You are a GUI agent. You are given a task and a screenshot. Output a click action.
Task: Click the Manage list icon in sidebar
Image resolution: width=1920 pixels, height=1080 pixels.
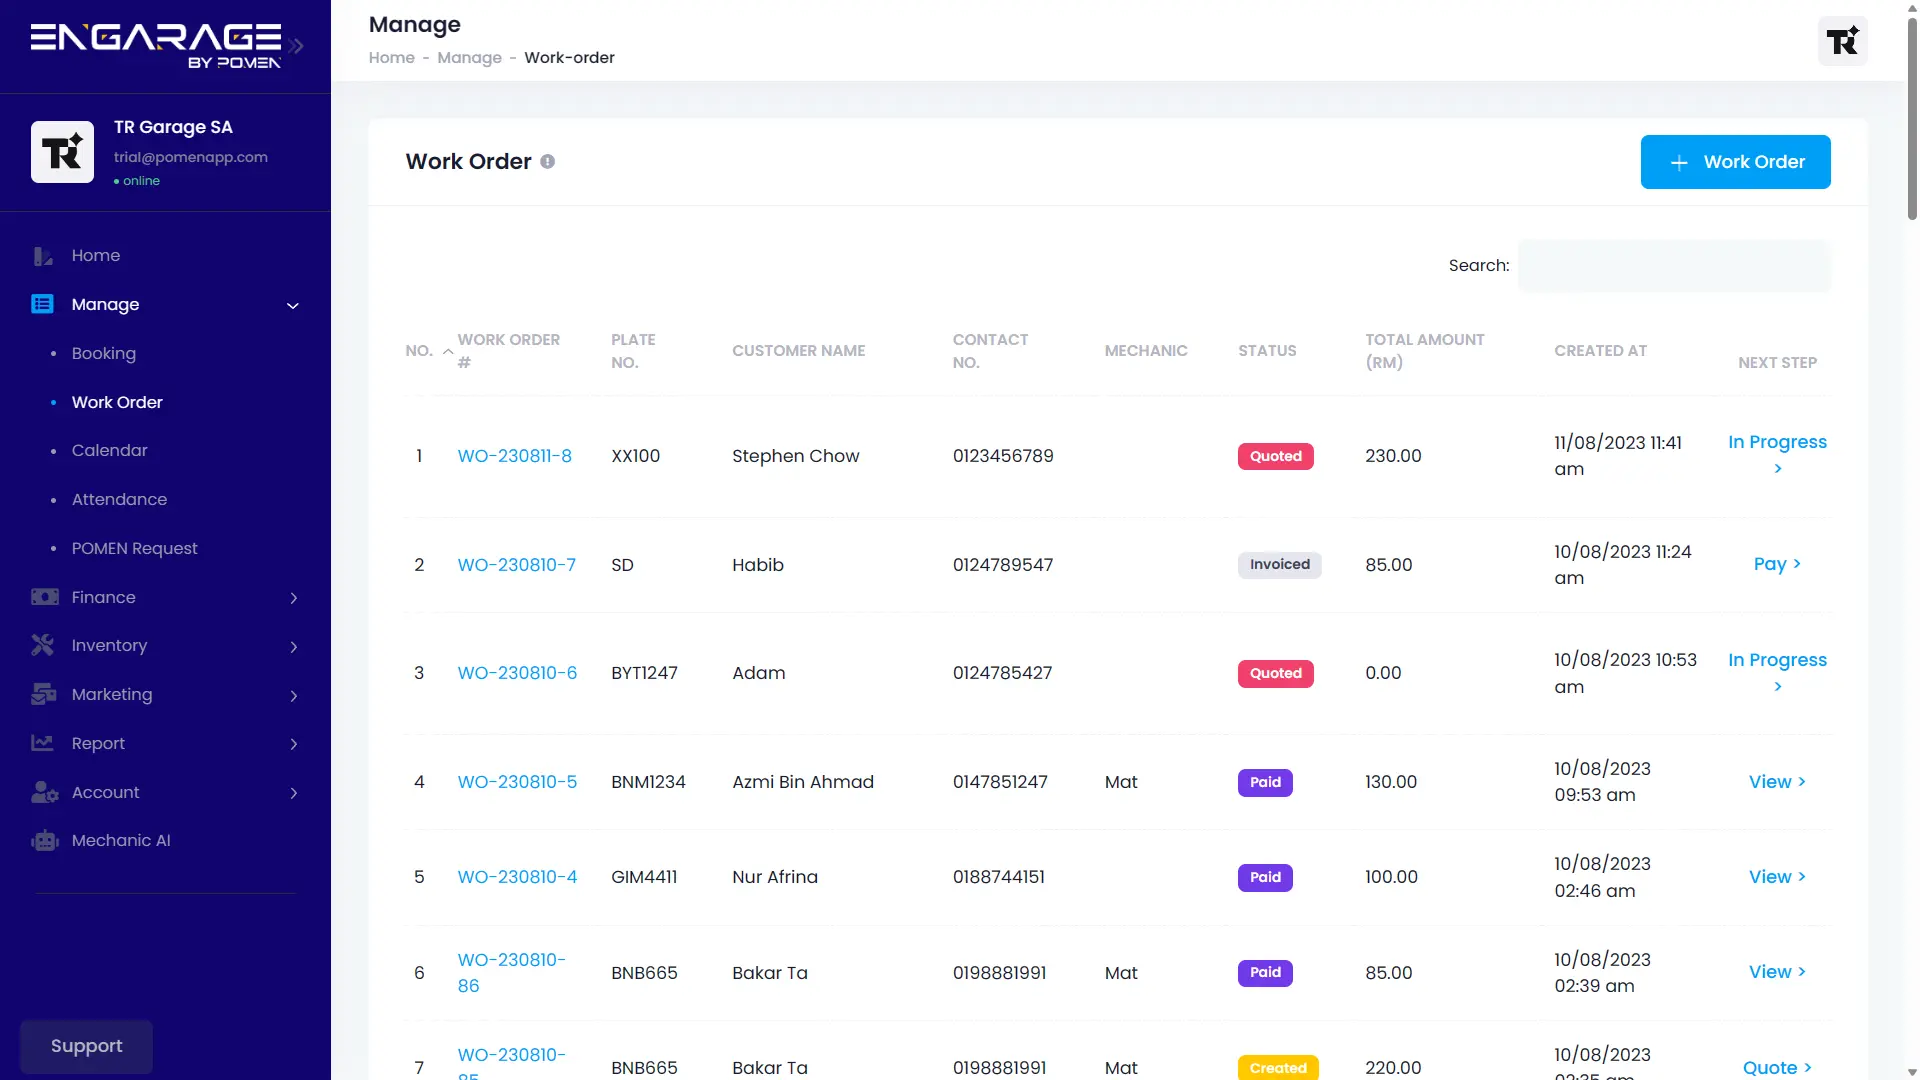pos(43,304)
